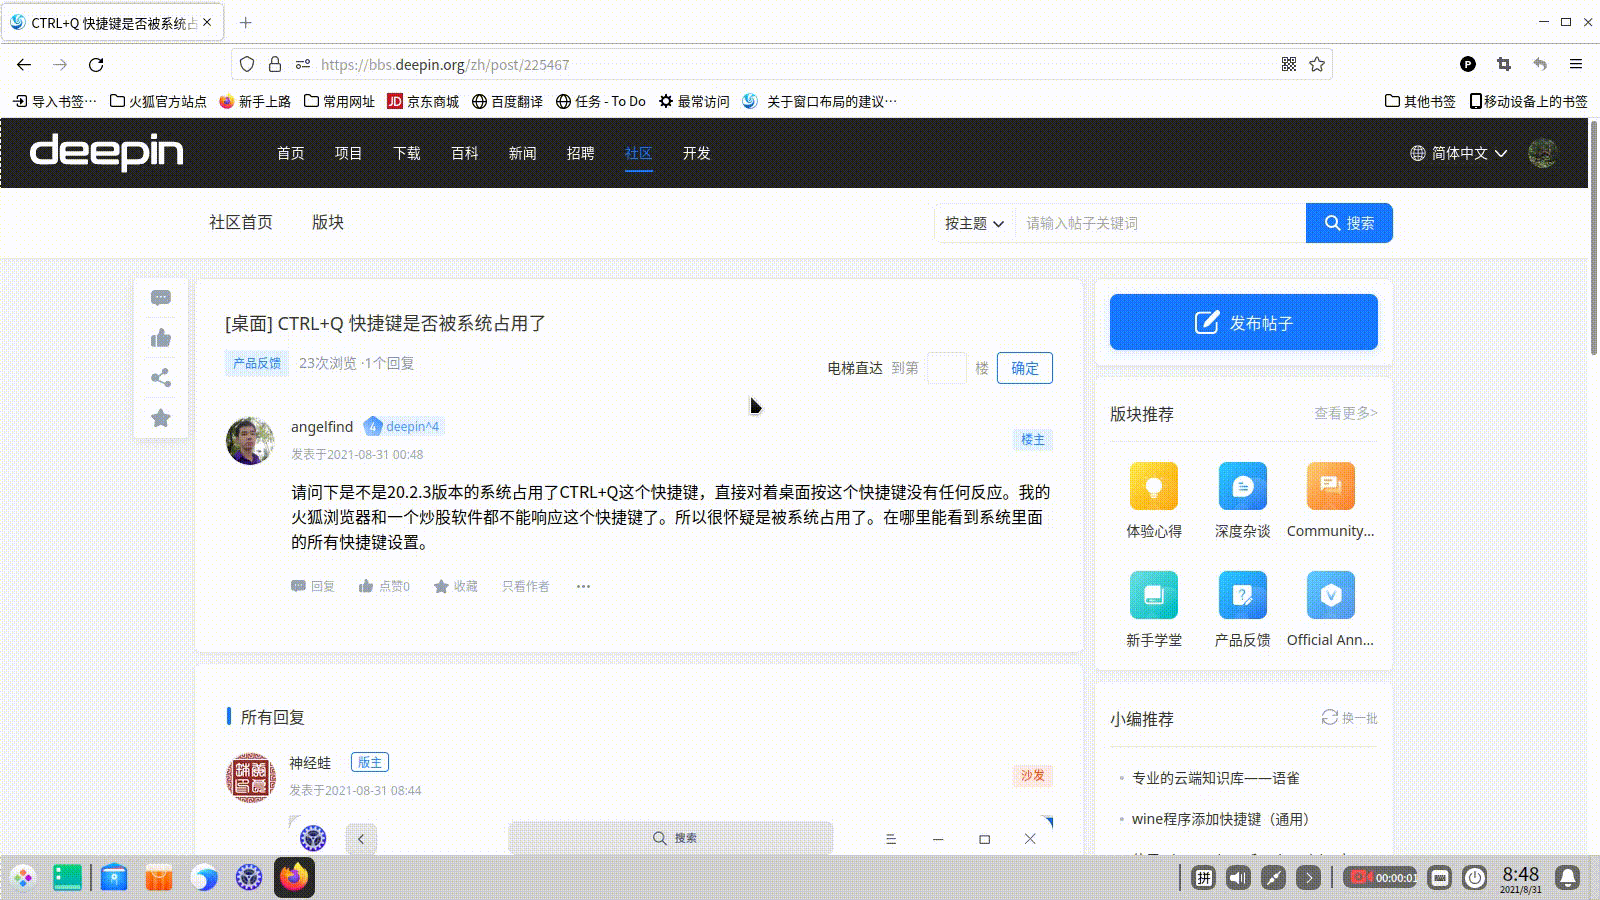Click the post keyword search input field
This screenshot has width=1600, height=900.
[x=1159, y=223]
